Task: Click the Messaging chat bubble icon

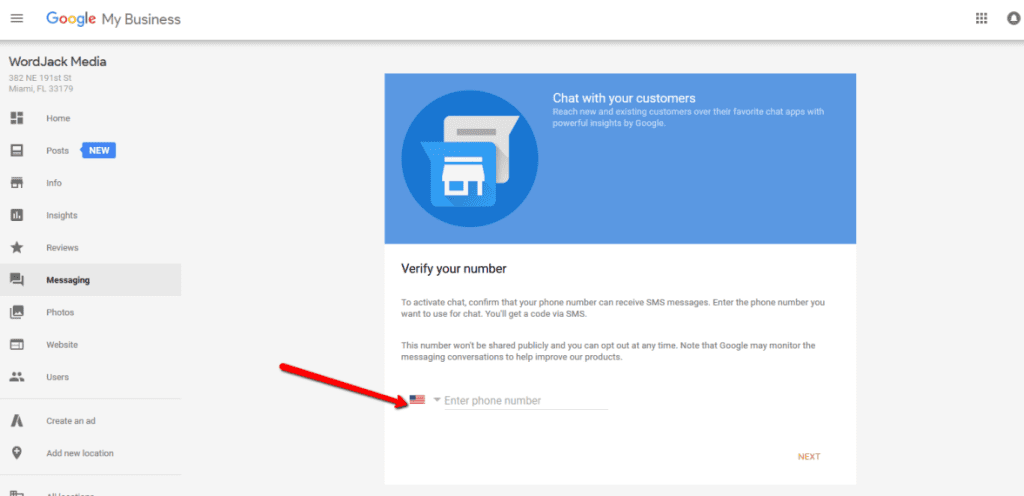Action: pos(17,280)
